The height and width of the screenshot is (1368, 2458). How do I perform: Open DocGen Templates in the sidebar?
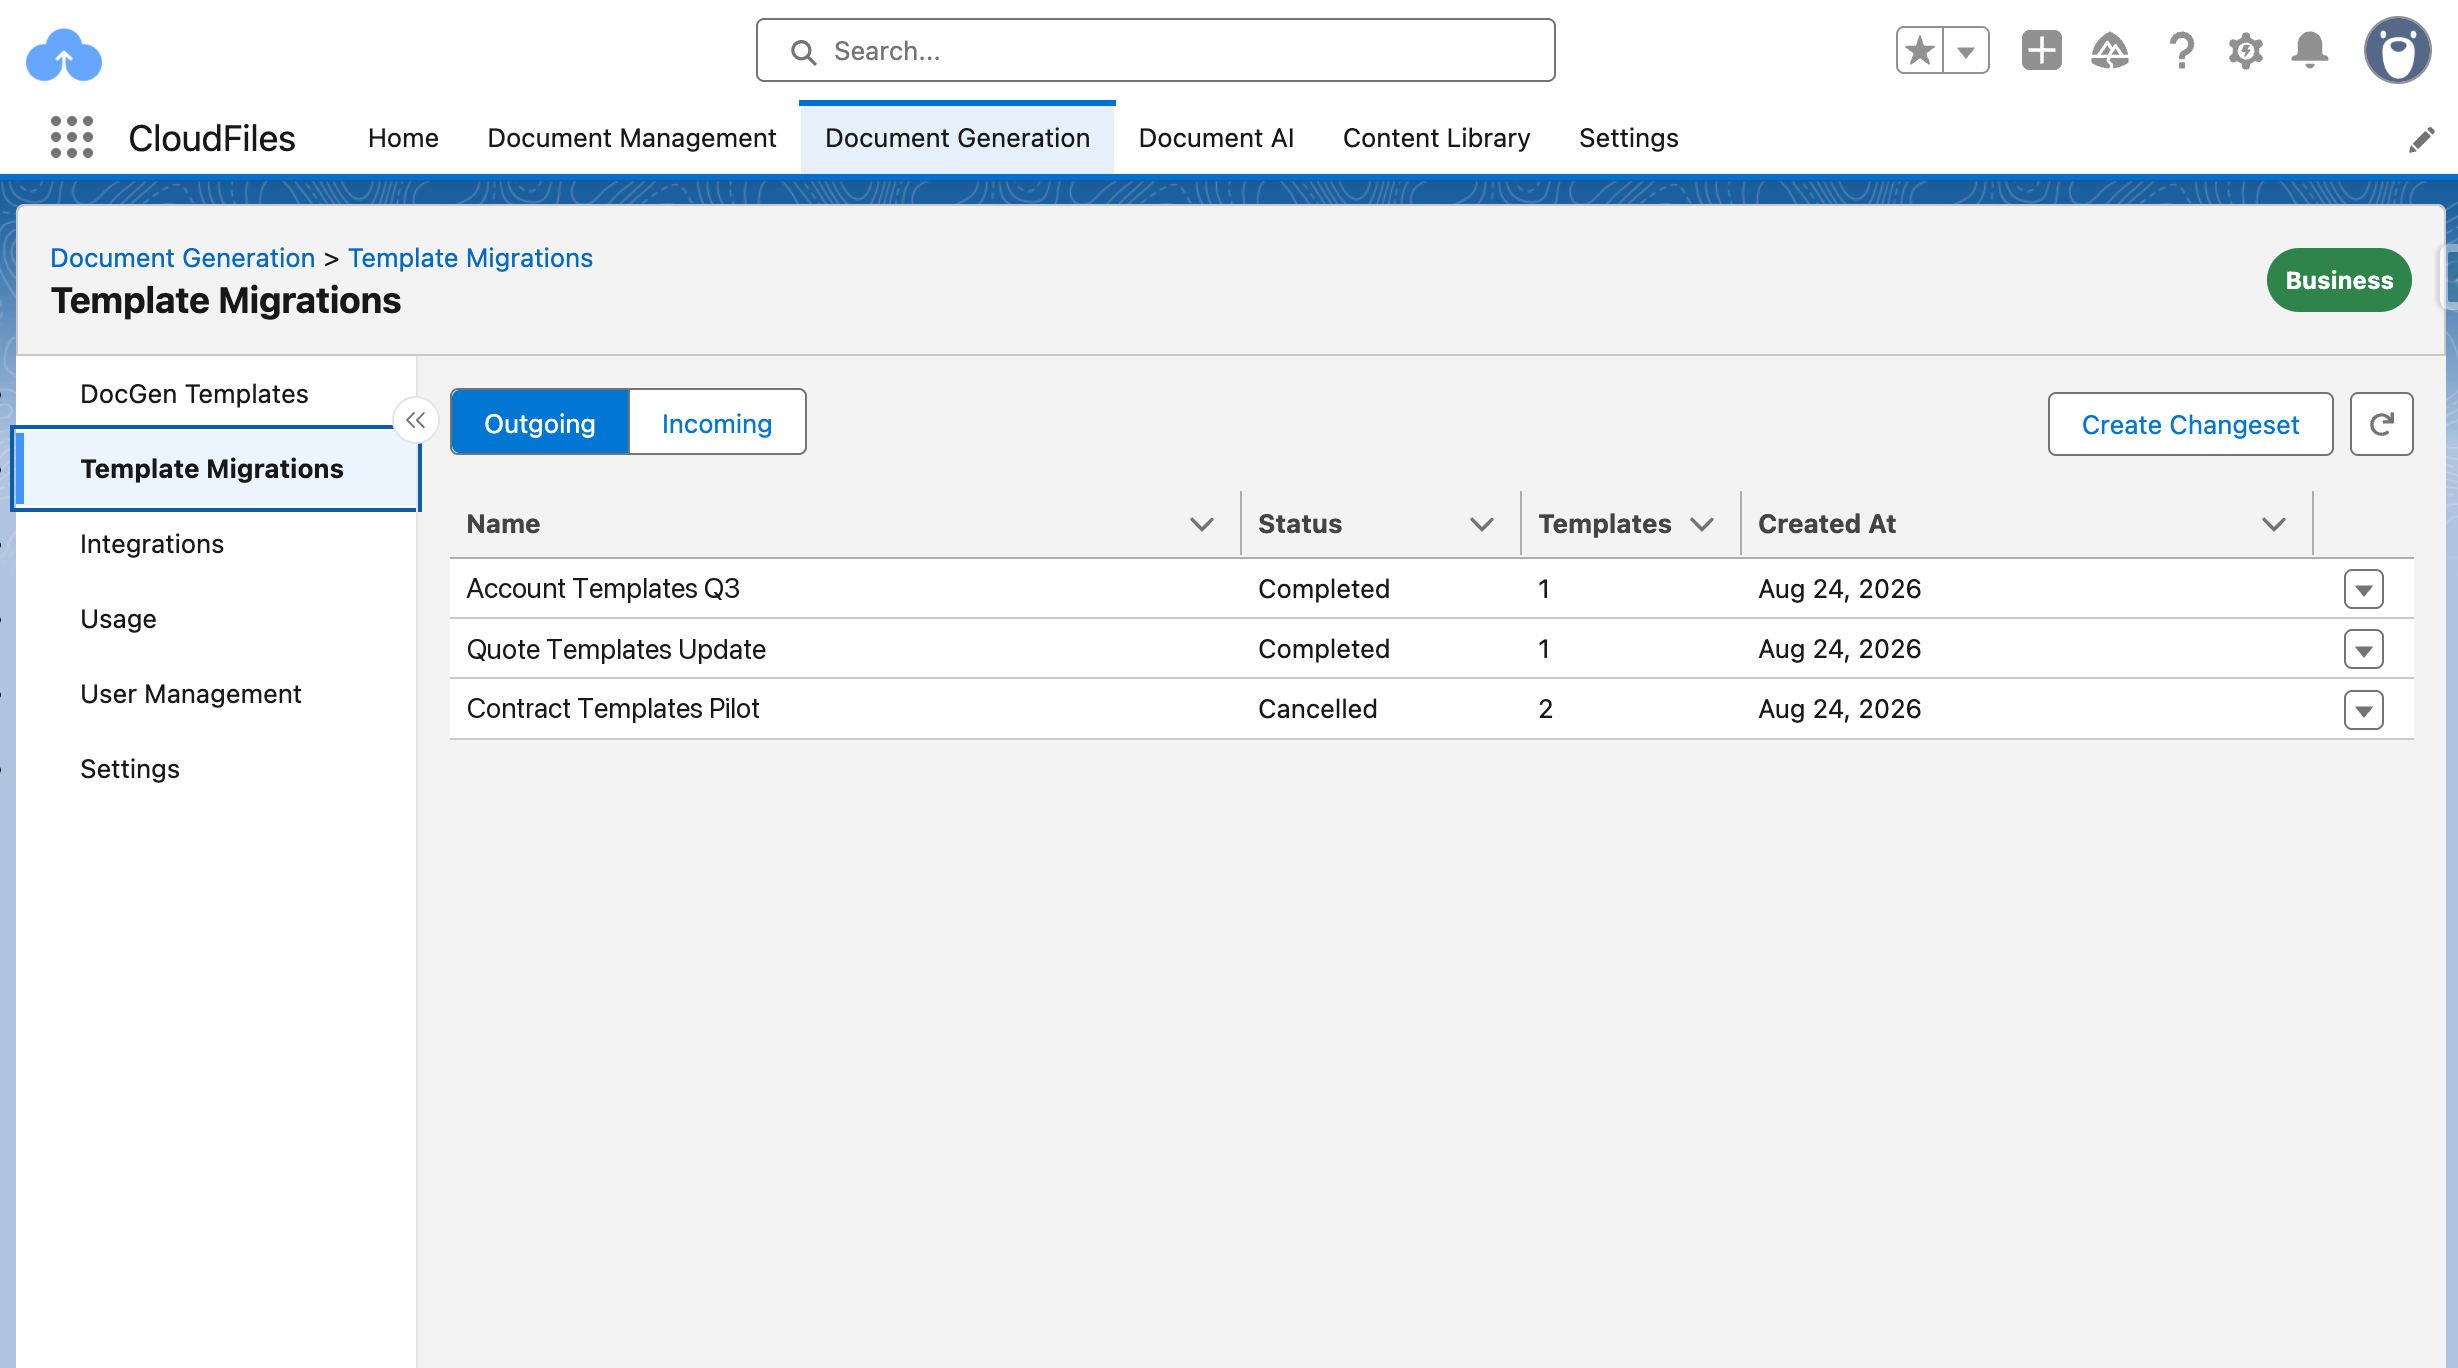coord(194,394)
